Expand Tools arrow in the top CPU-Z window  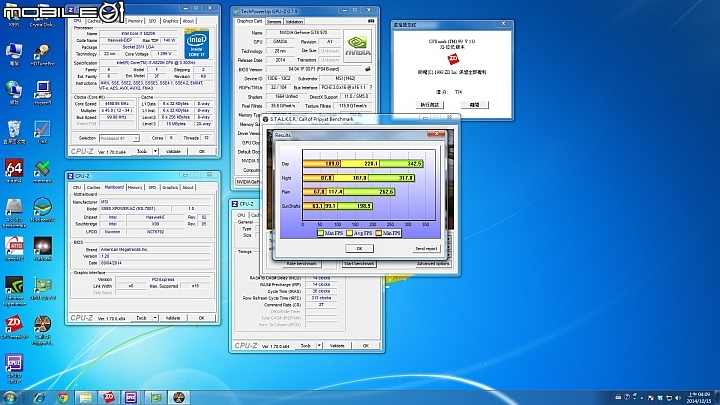tap(155, 151)
